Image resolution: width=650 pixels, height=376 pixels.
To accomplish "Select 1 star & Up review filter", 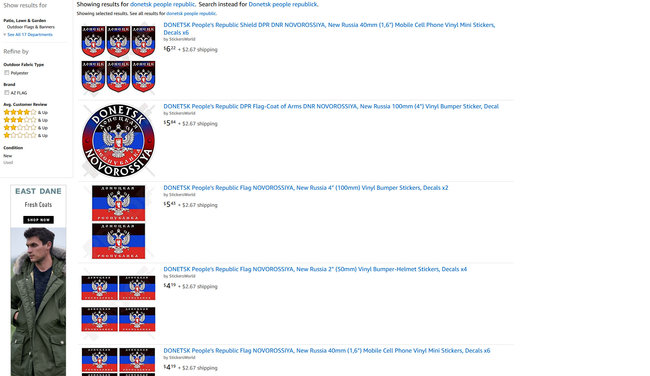I will click(x=25, y=135).
